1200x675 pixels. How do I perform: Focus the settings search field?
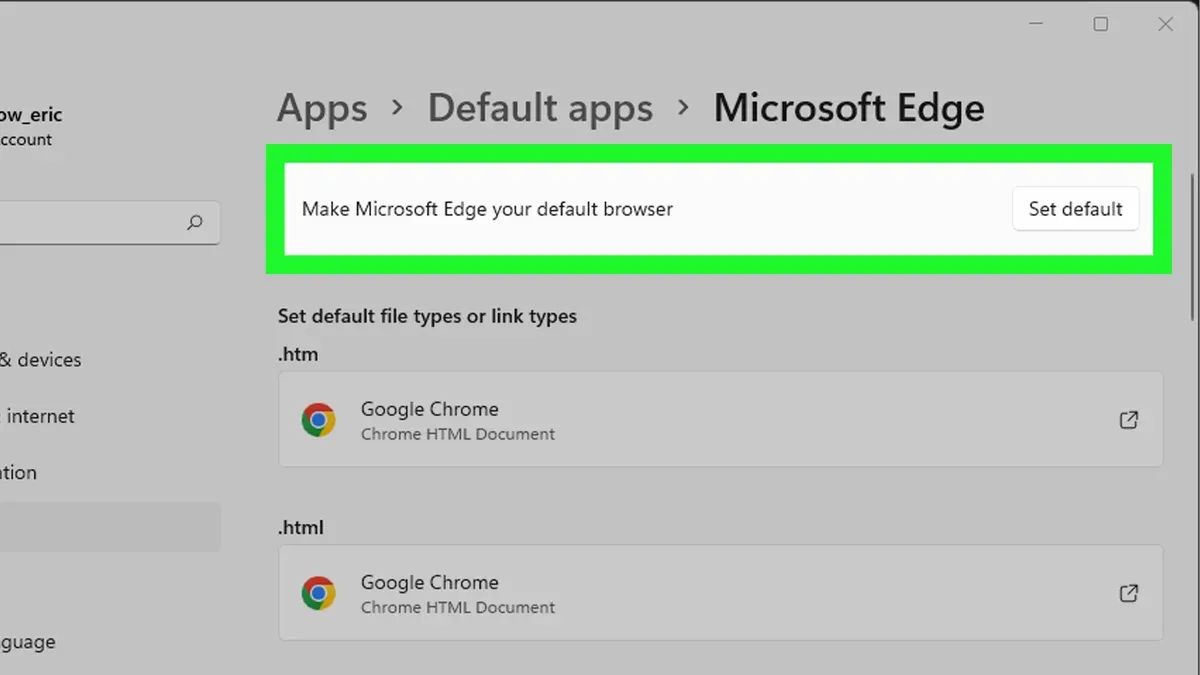tap(108, 222)
